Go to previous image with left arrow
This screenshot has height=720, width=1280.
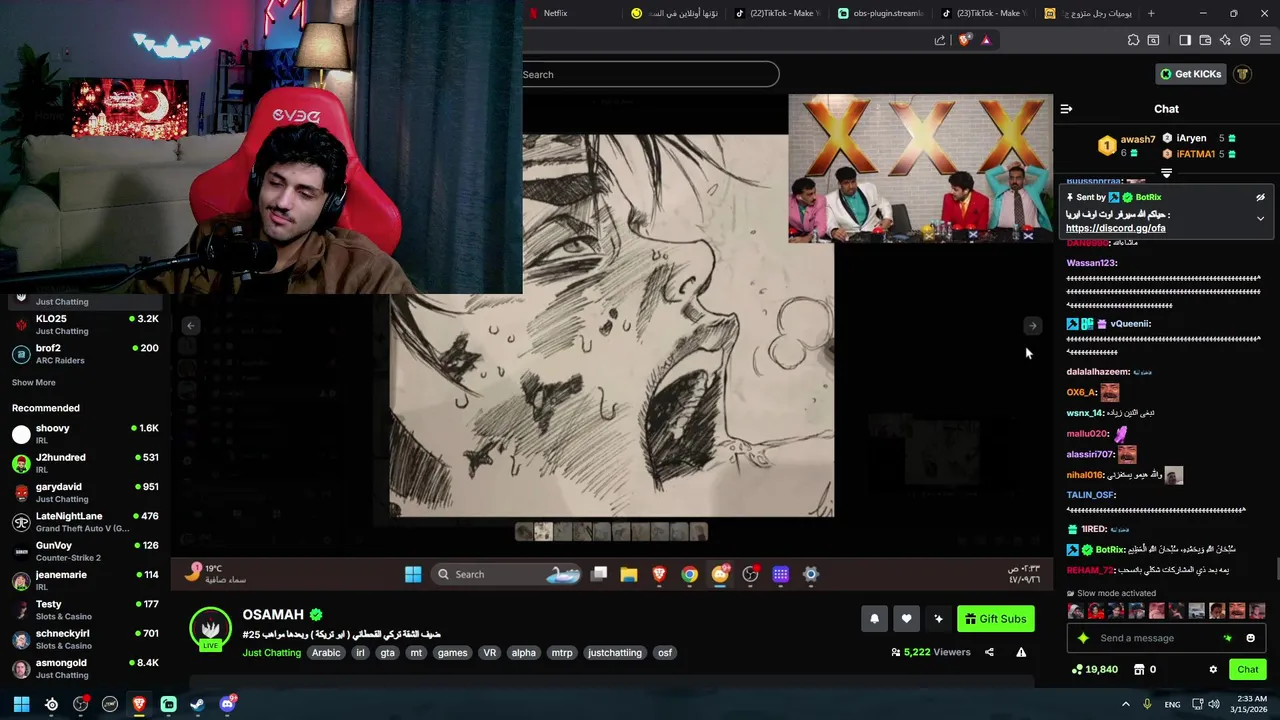(191, 326)
